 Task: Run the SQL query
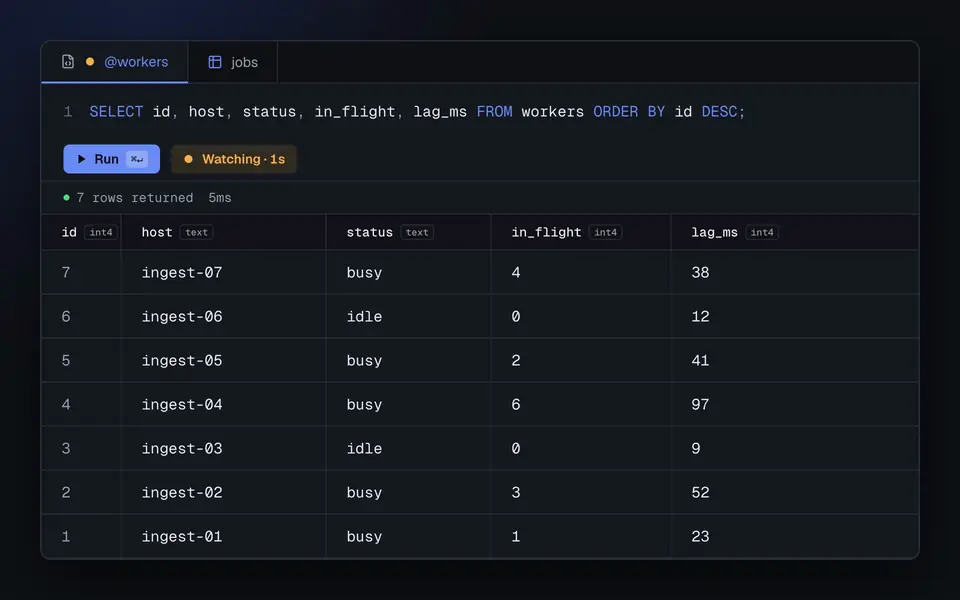pos(111,159)
